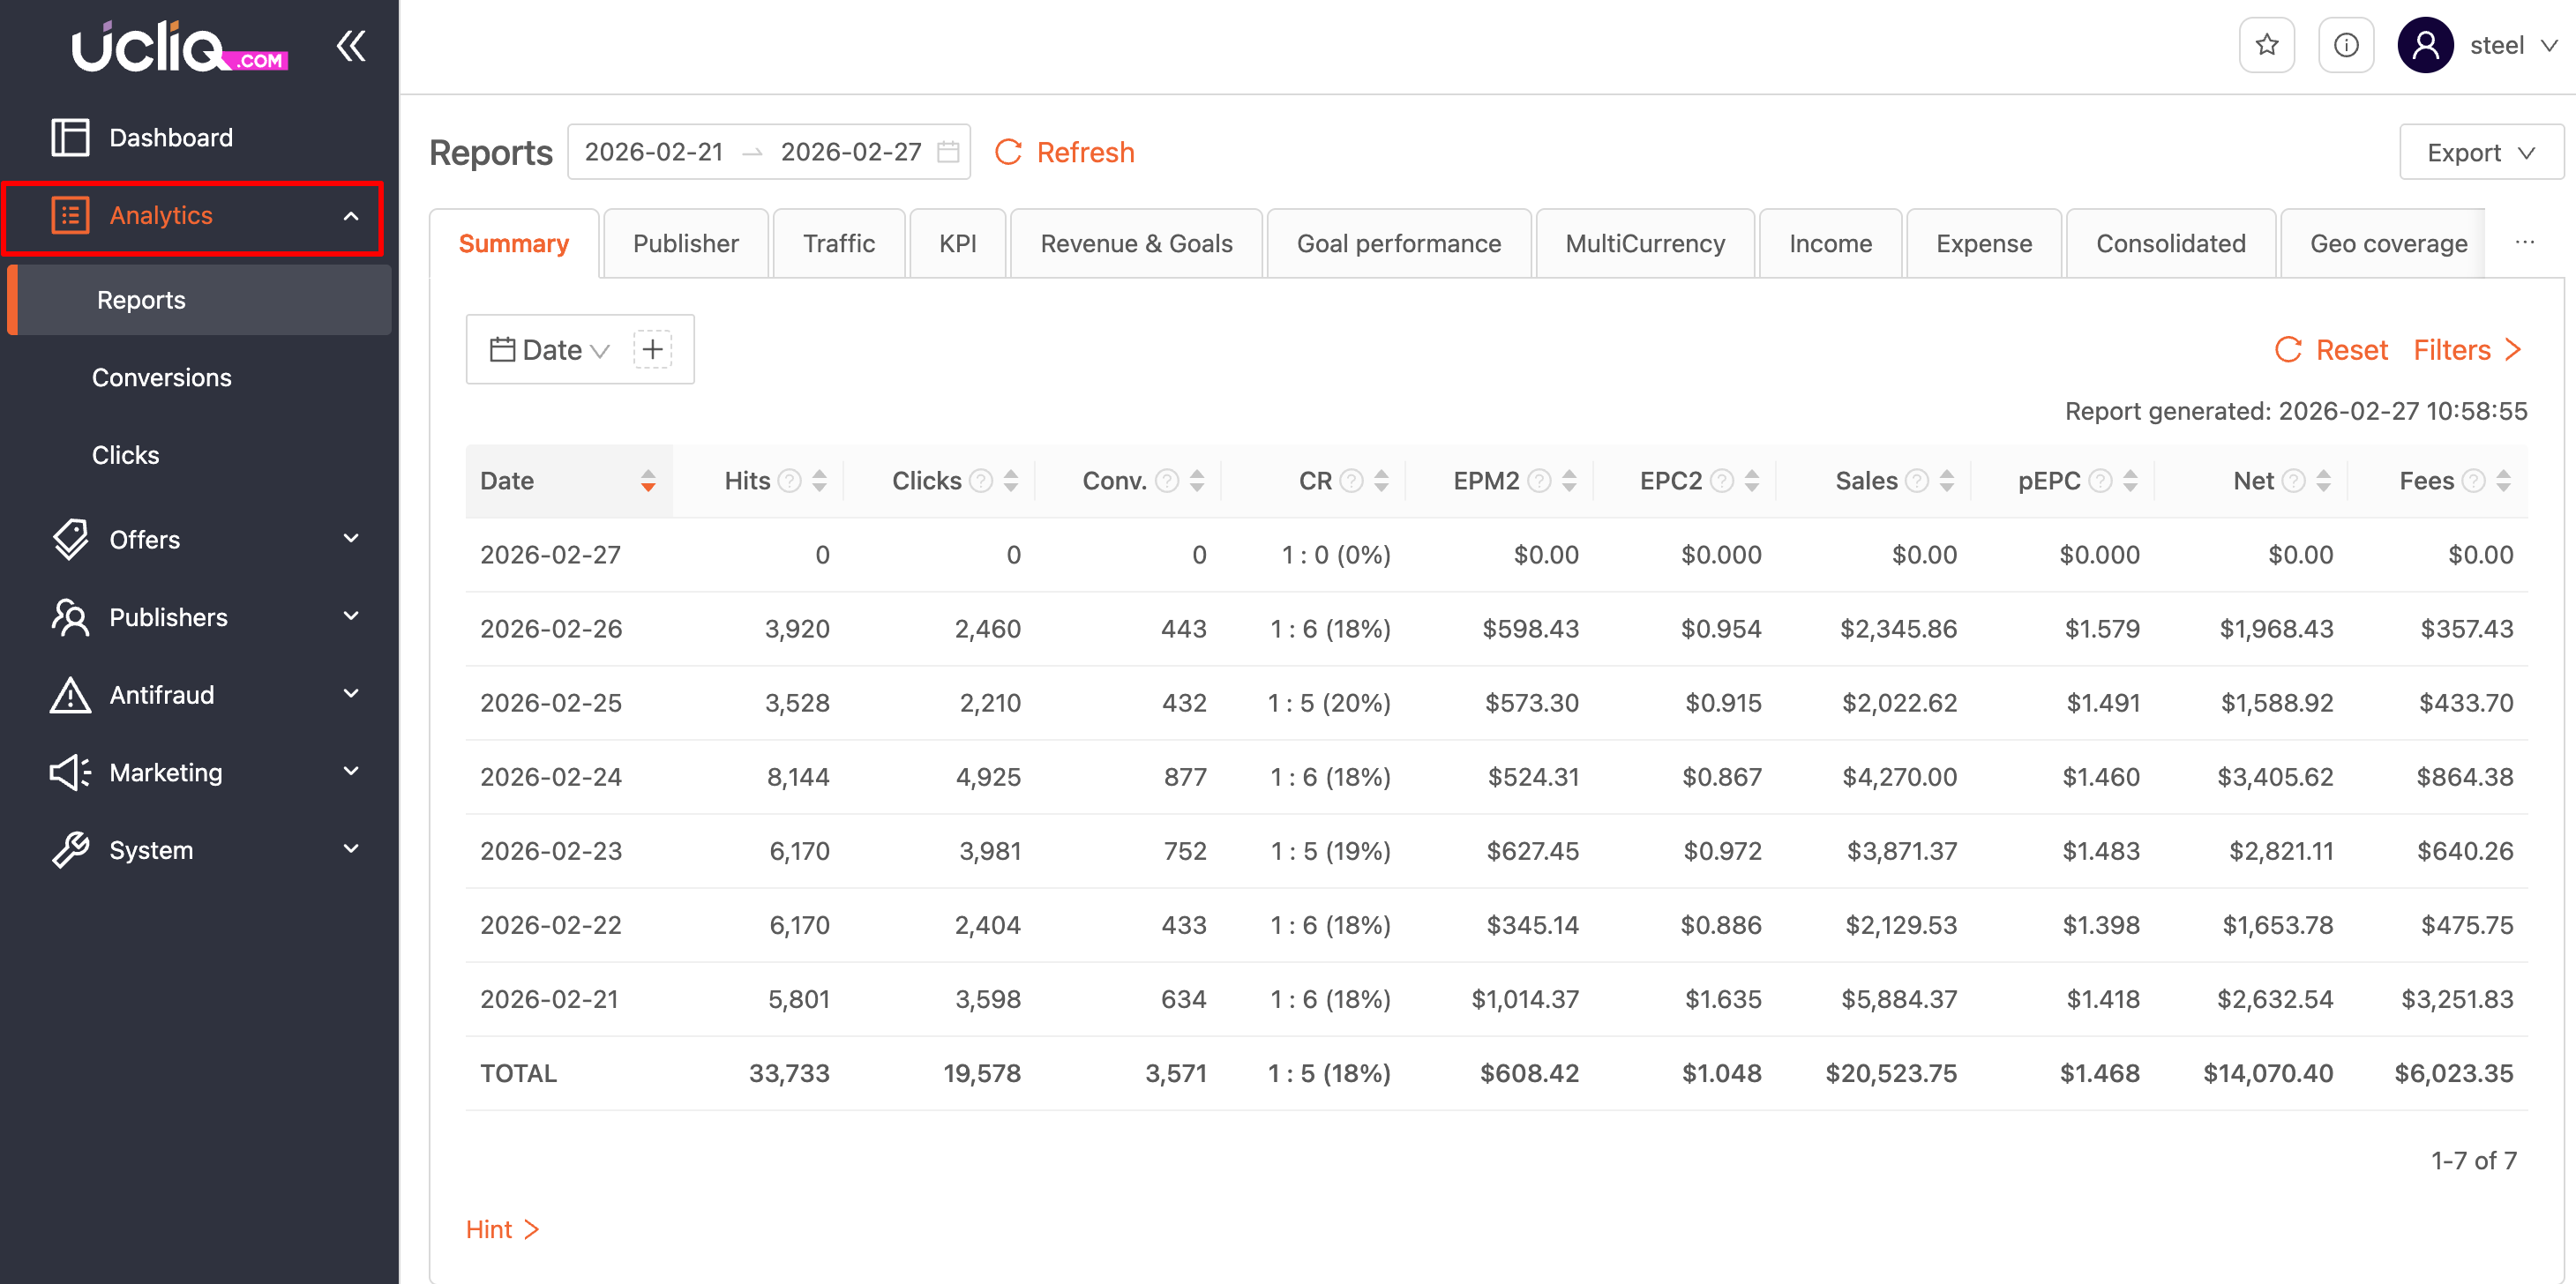The height and width of the screenshot is (1284, 2576).
Task: Switch to the Publisher tab
Action: pyautogui.click(x=685, y=243)
